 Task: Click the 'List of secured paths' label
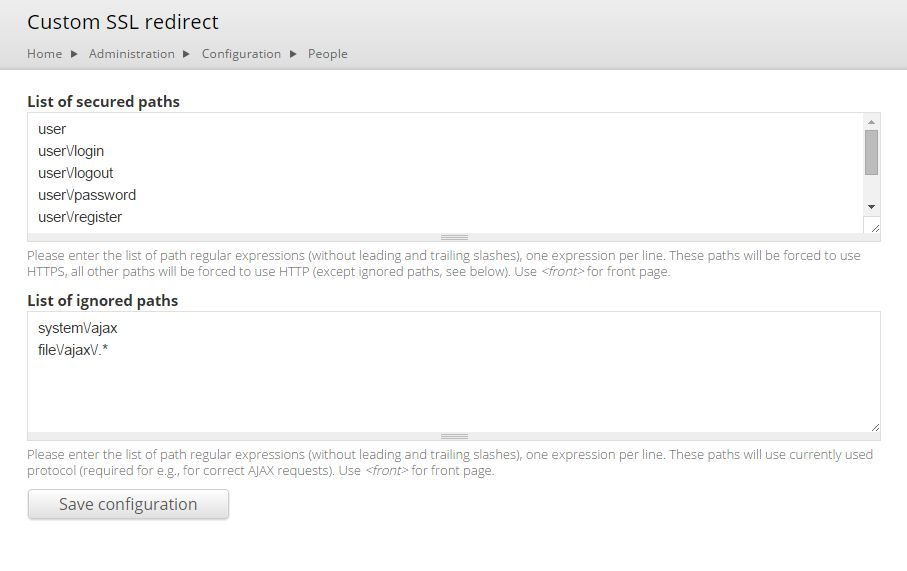104,102
